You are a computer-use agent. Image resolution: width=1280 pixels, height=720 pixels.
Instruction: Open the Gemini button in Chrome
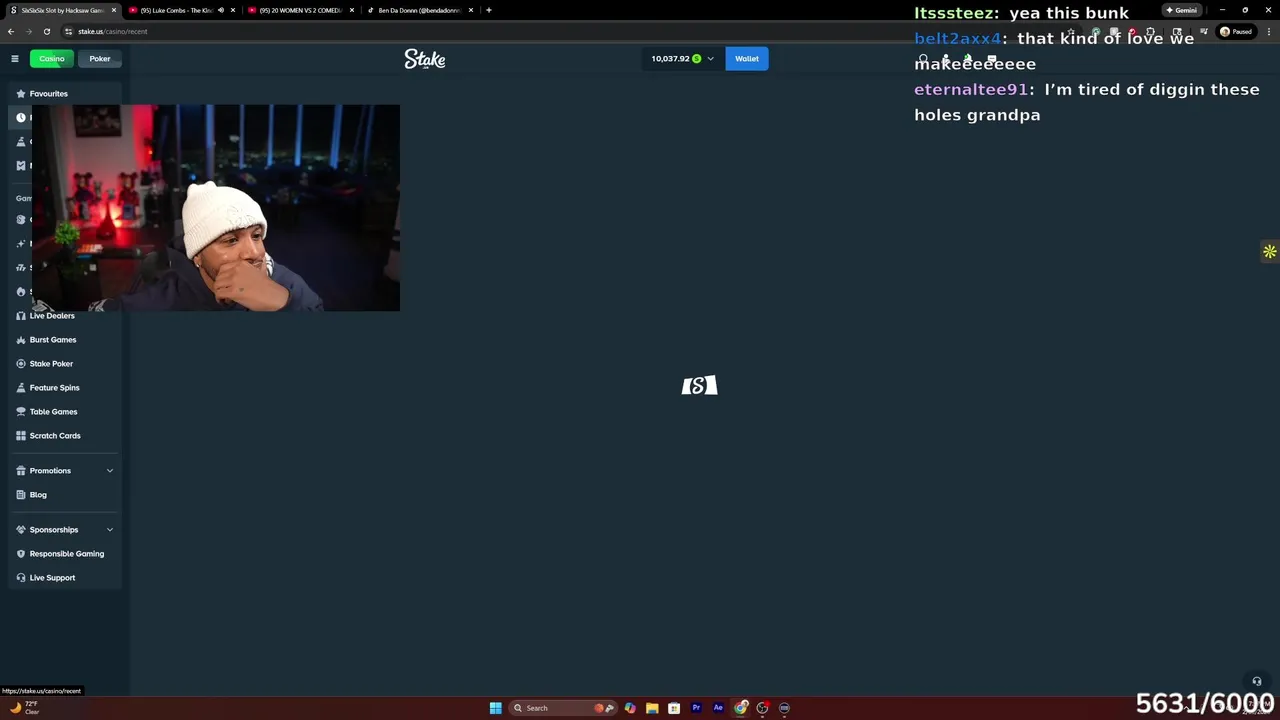[1181, 10]
